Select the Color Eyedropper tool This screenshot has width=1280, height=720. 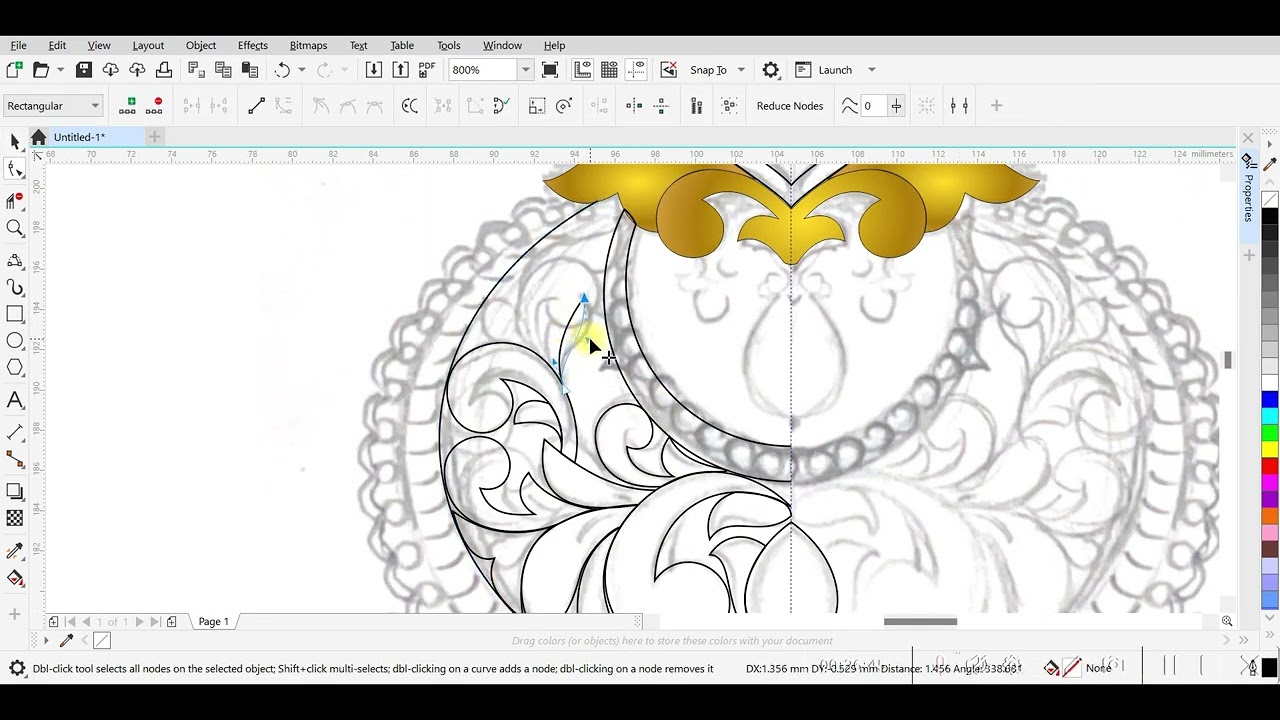point(15,551)
